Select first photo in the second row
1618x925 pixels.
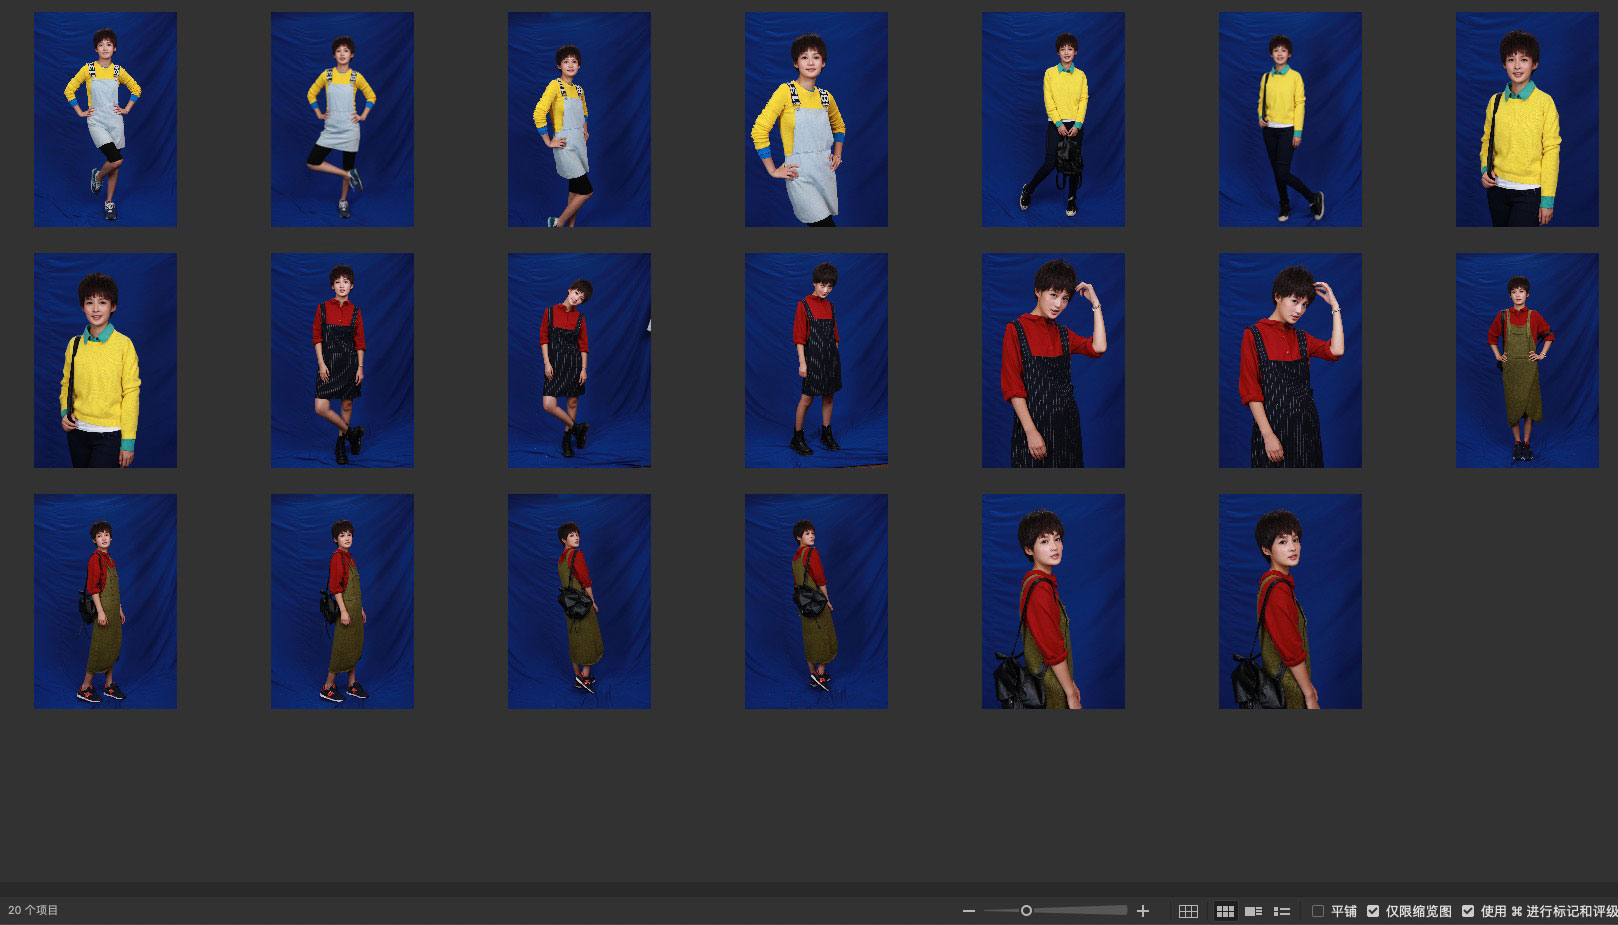[105, 360]
